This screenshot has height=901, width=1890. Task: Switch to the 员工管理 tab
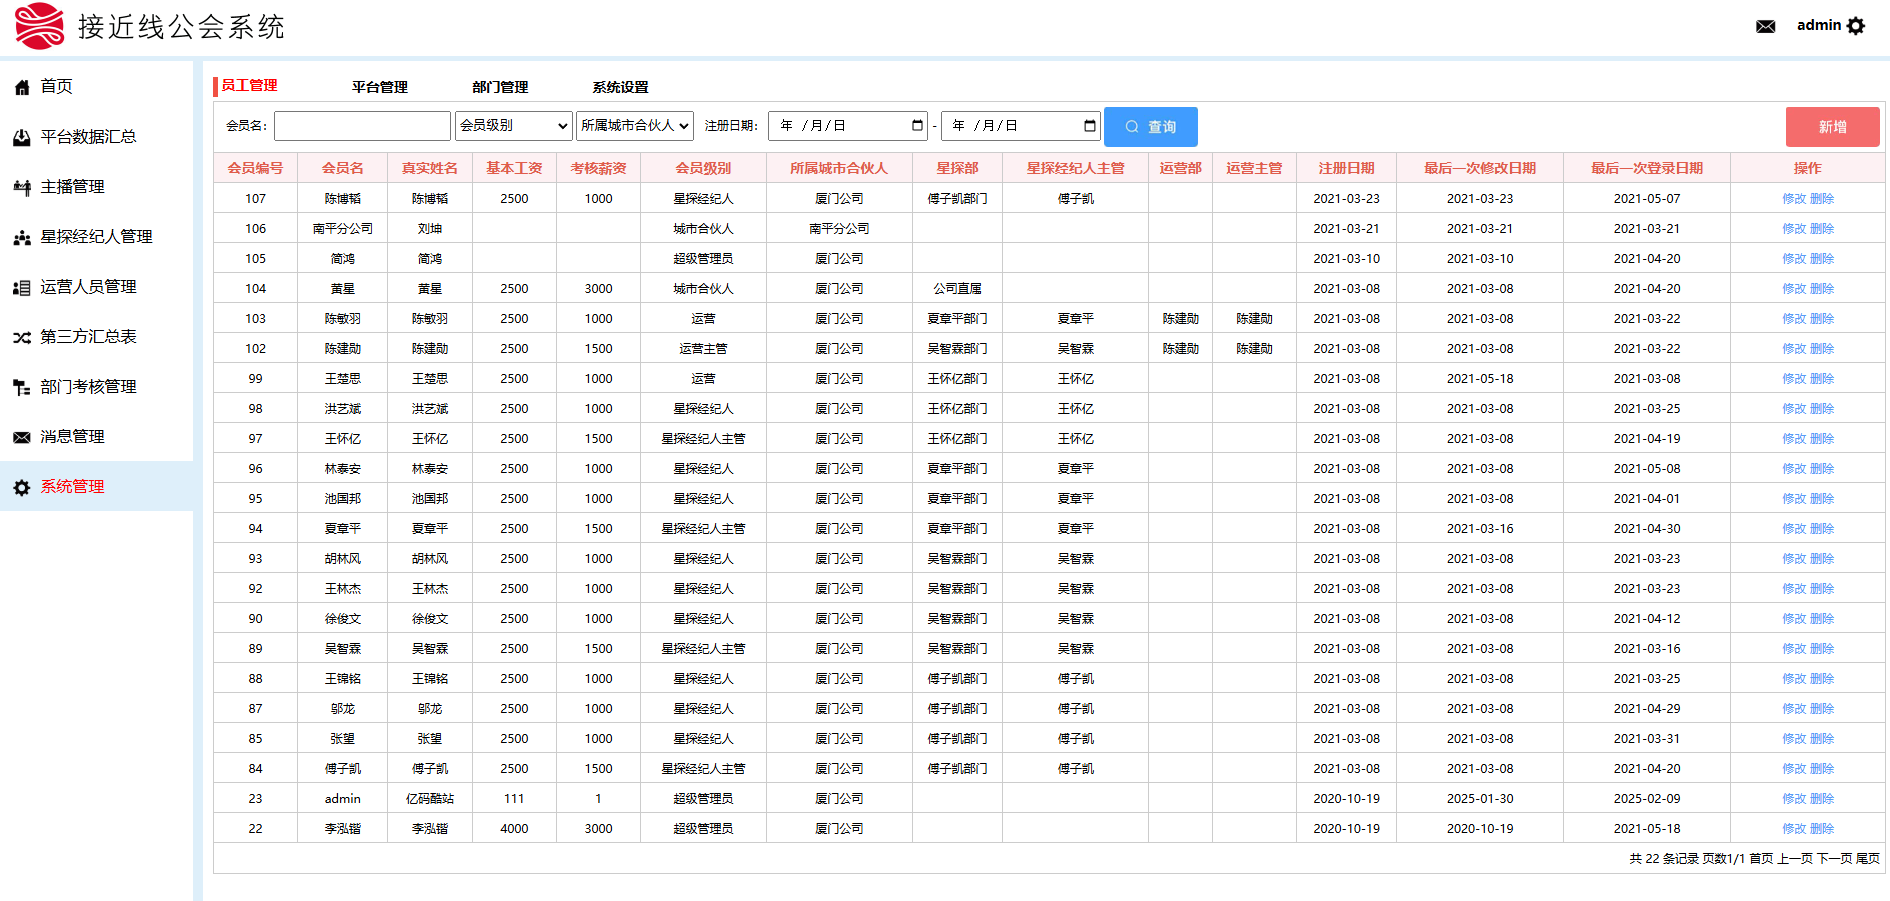point(249,86)
